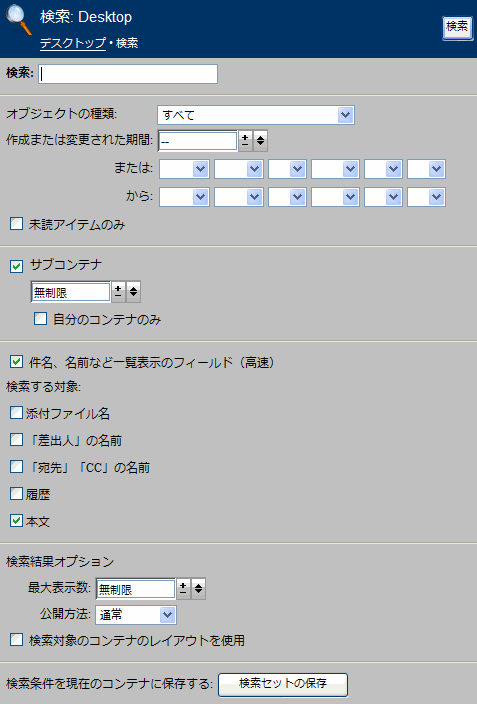Open the last dropdown in the から row
The height and width of the screenshot is (704, 477).
(426, 197)
